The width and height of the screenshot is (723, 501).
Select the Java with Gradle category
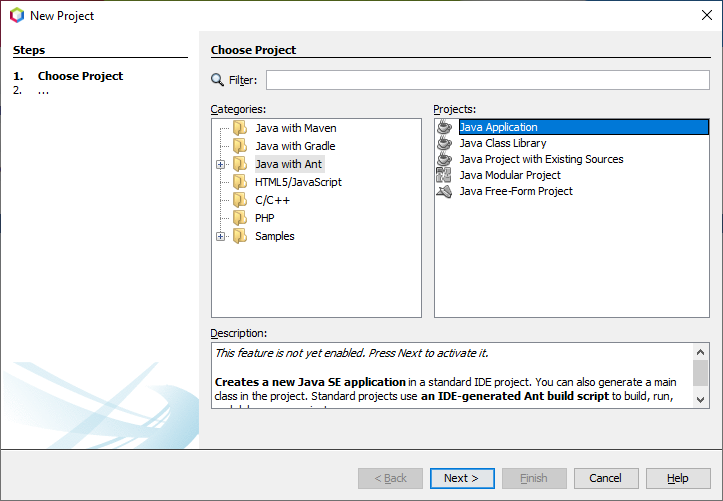pyautogui.click(x=295, y=146)
